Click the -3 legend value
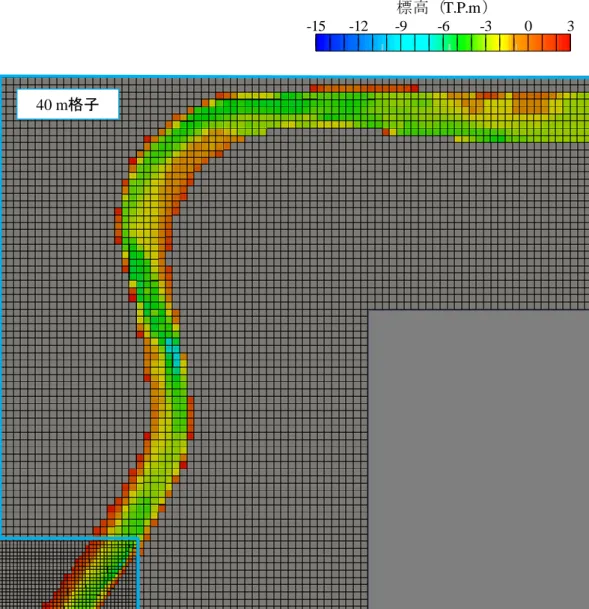This screenshot has height=609, width=589. pos(485,26)
